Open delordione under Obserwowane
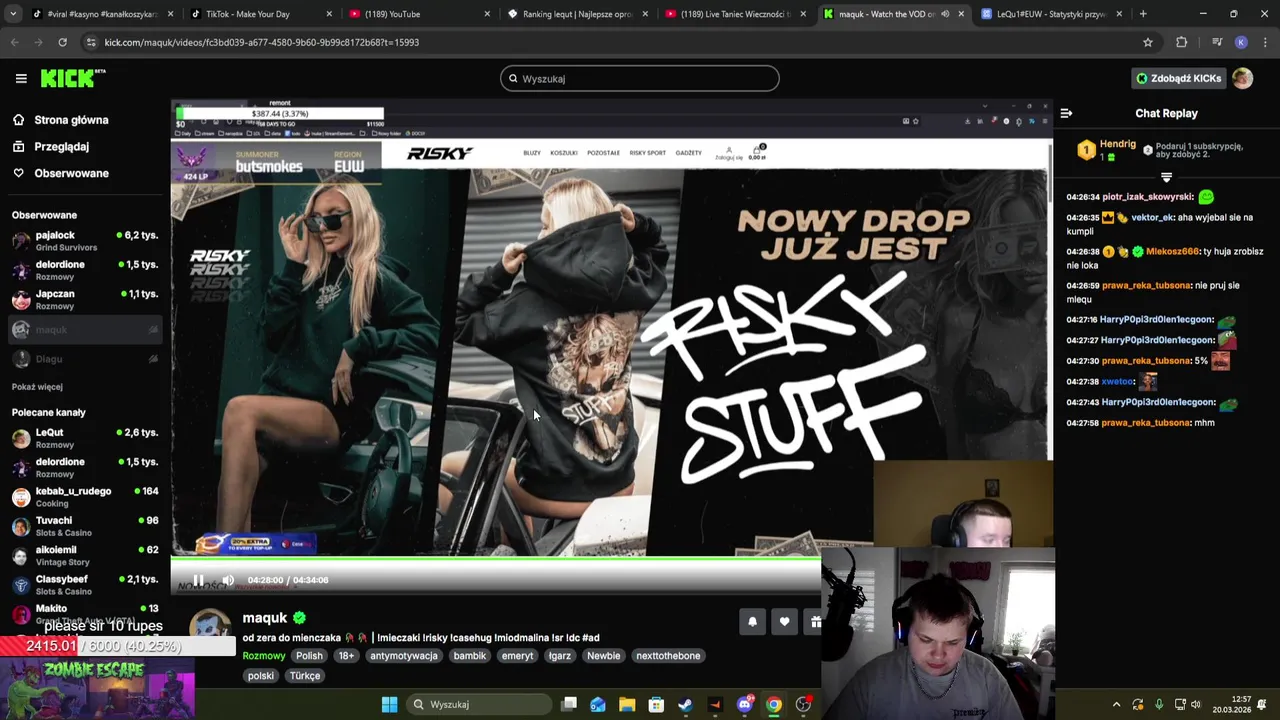This screenshot has height=720, width=1280. [85, 270]
